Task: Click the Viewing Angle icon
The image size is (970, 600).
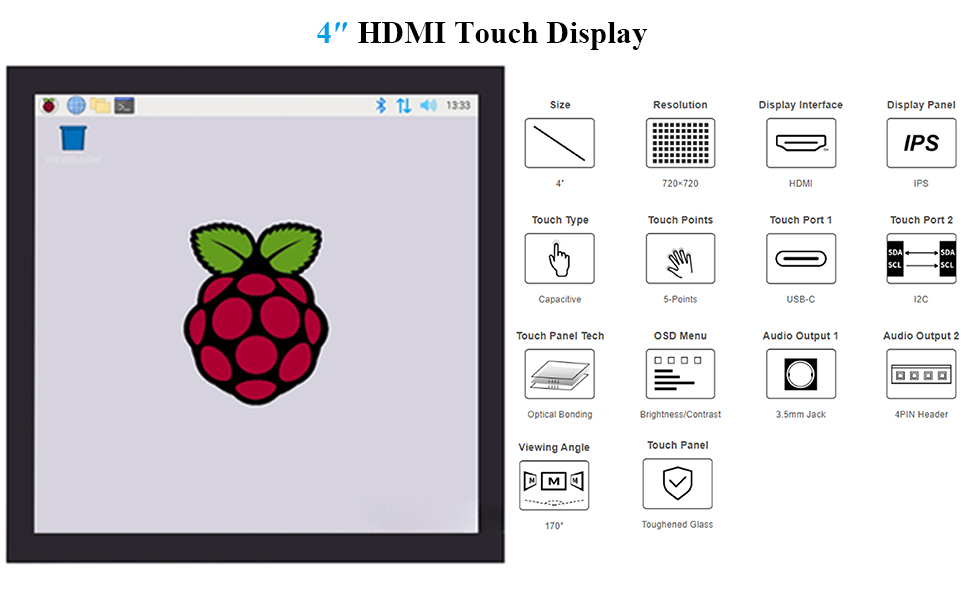Action: pyautogui.click(x=554, y=485)
